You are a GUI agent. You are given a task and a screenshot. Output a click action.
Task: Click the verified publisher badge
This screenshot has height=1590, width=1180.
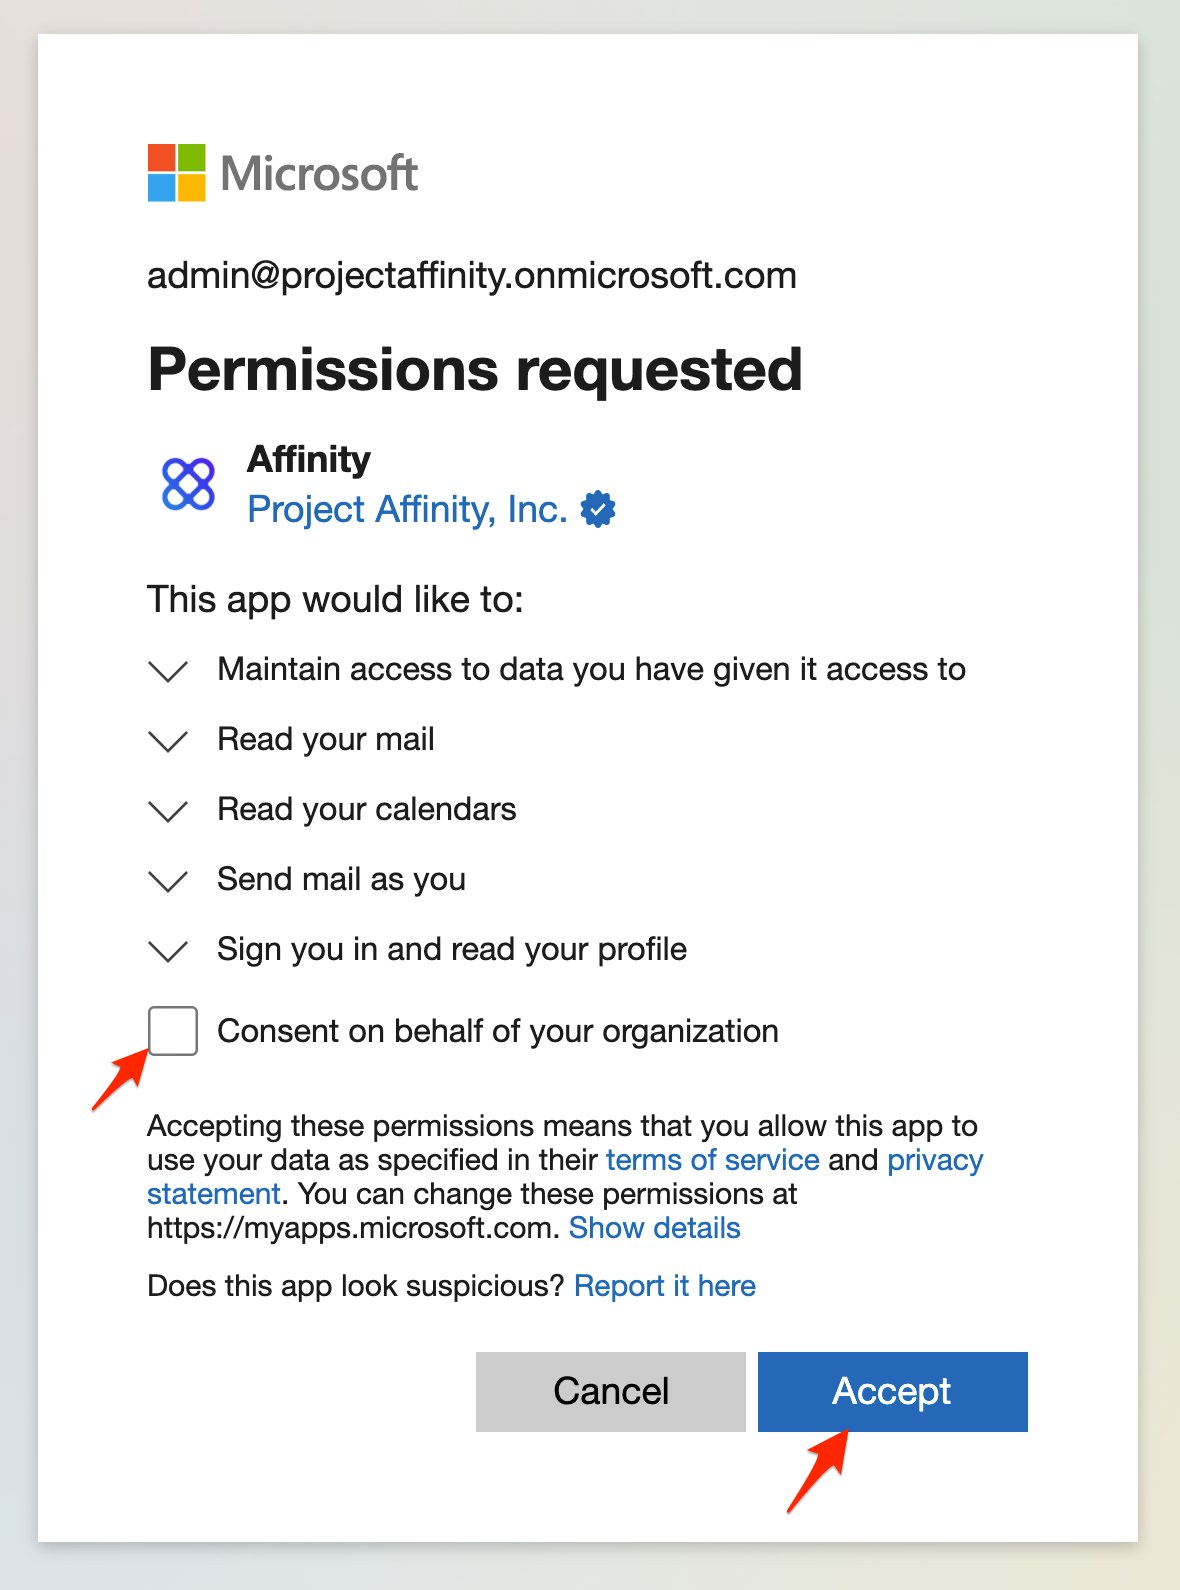597,509
